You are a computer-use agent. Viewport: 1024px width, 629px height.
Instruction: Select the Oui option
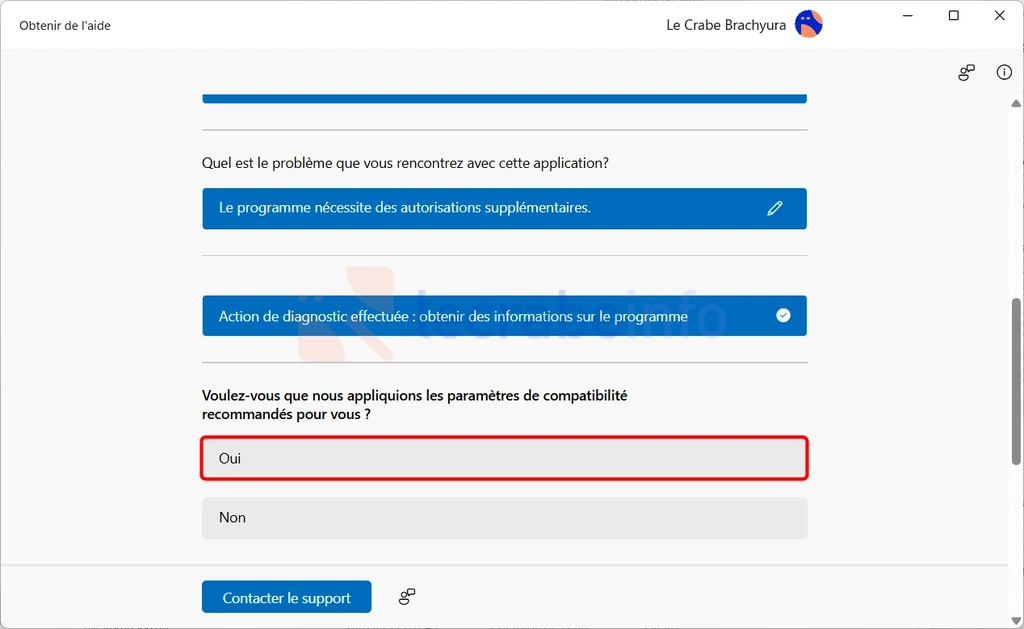(x=504, y=458)
